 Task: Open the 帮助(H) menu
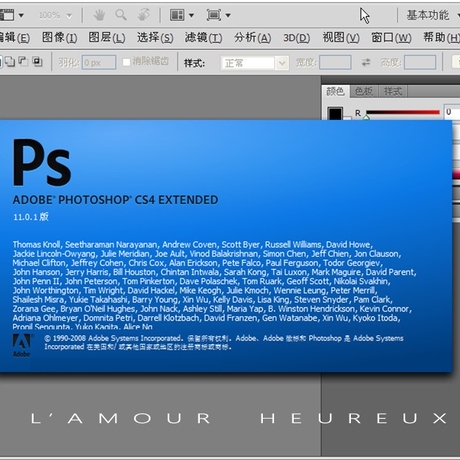click(x=441, y=38)
